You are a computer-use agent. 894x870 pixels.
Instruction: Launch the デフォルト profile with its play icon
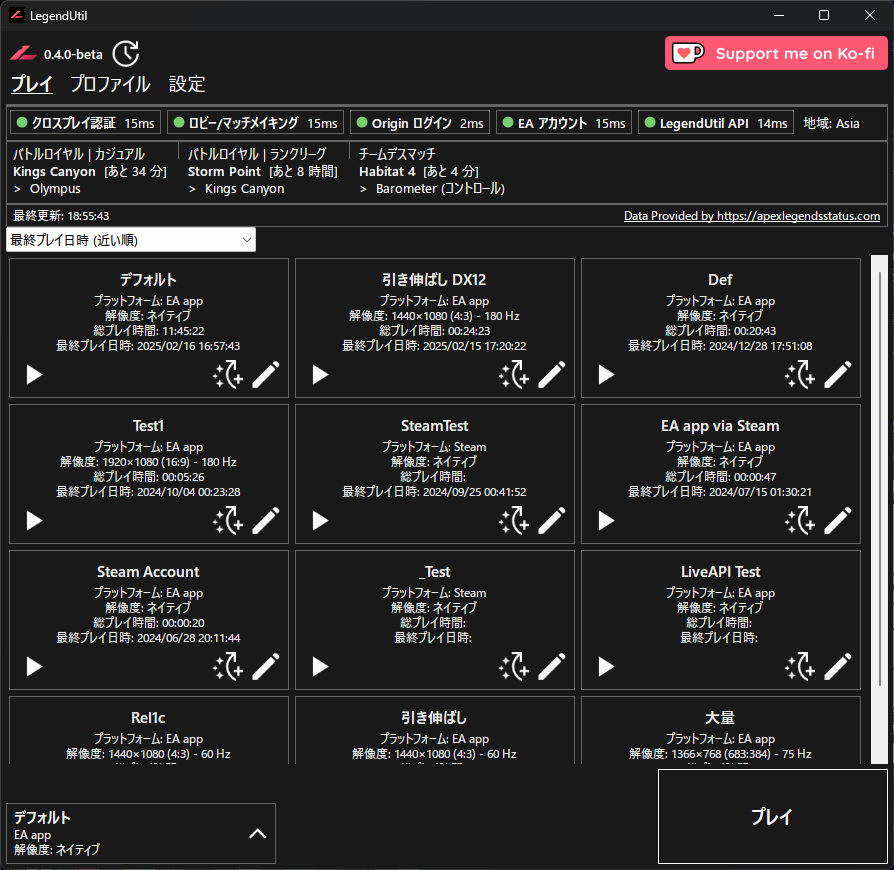34,375
